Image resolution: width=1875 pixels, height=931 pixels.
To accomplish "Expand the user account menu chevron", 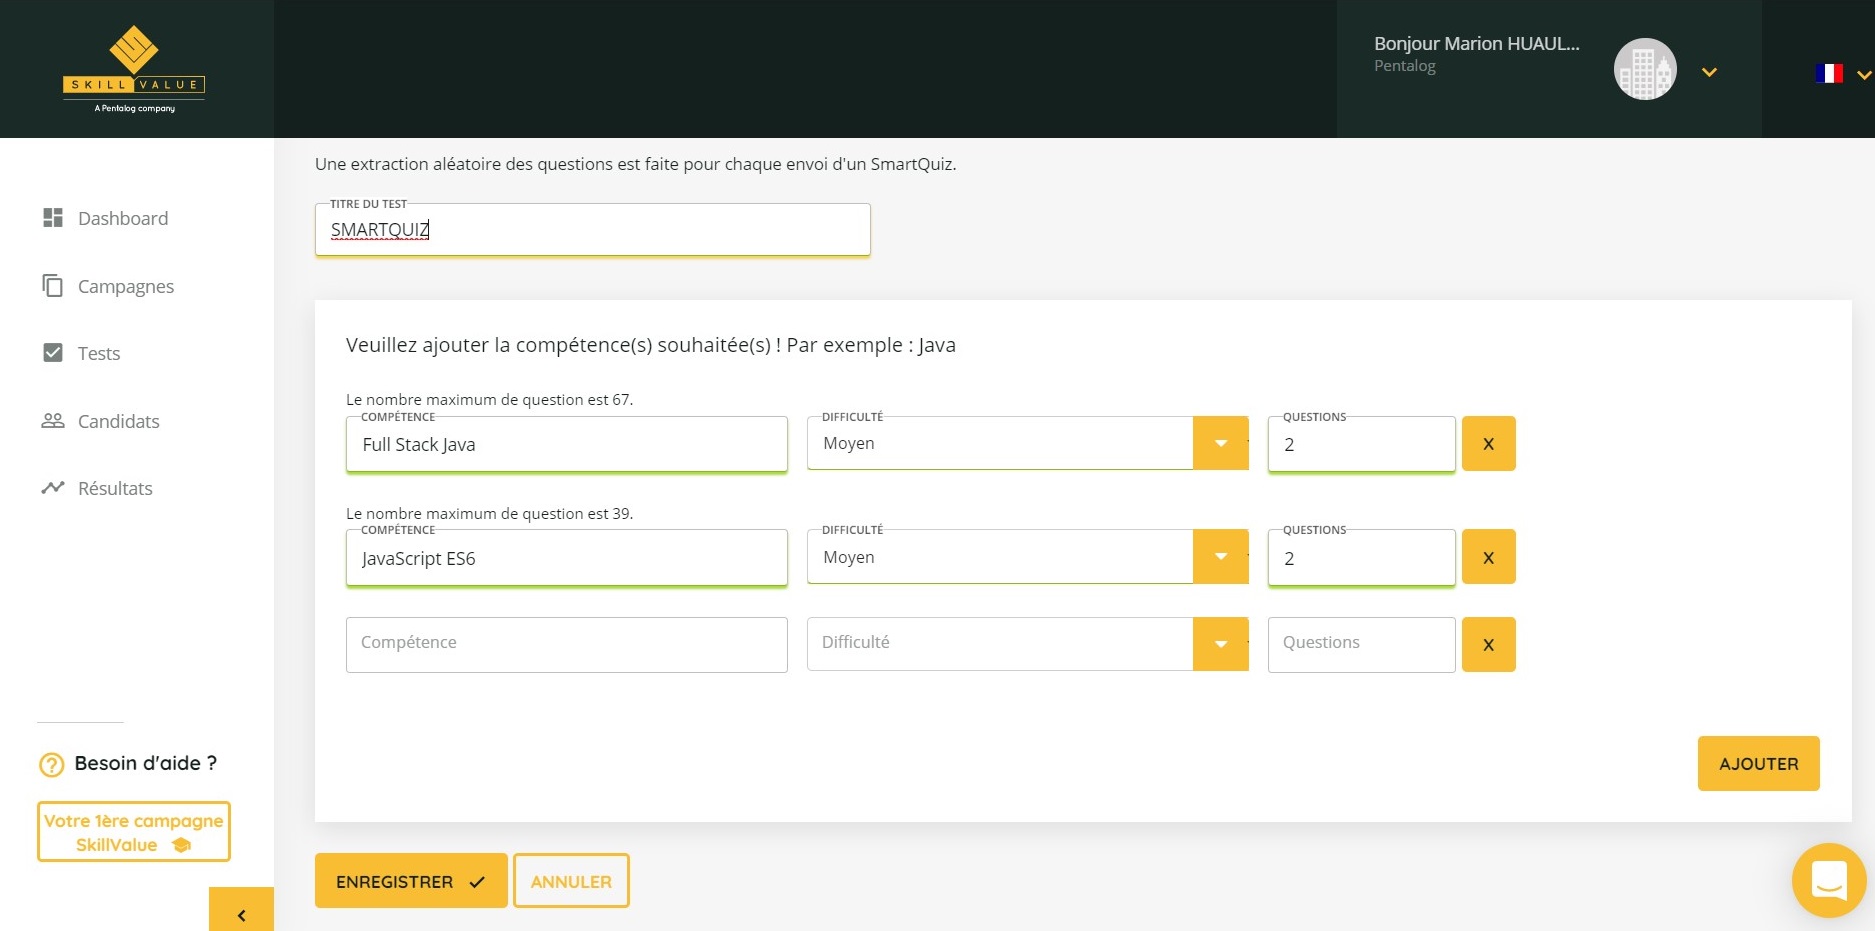I will [x=1709, y=72].
